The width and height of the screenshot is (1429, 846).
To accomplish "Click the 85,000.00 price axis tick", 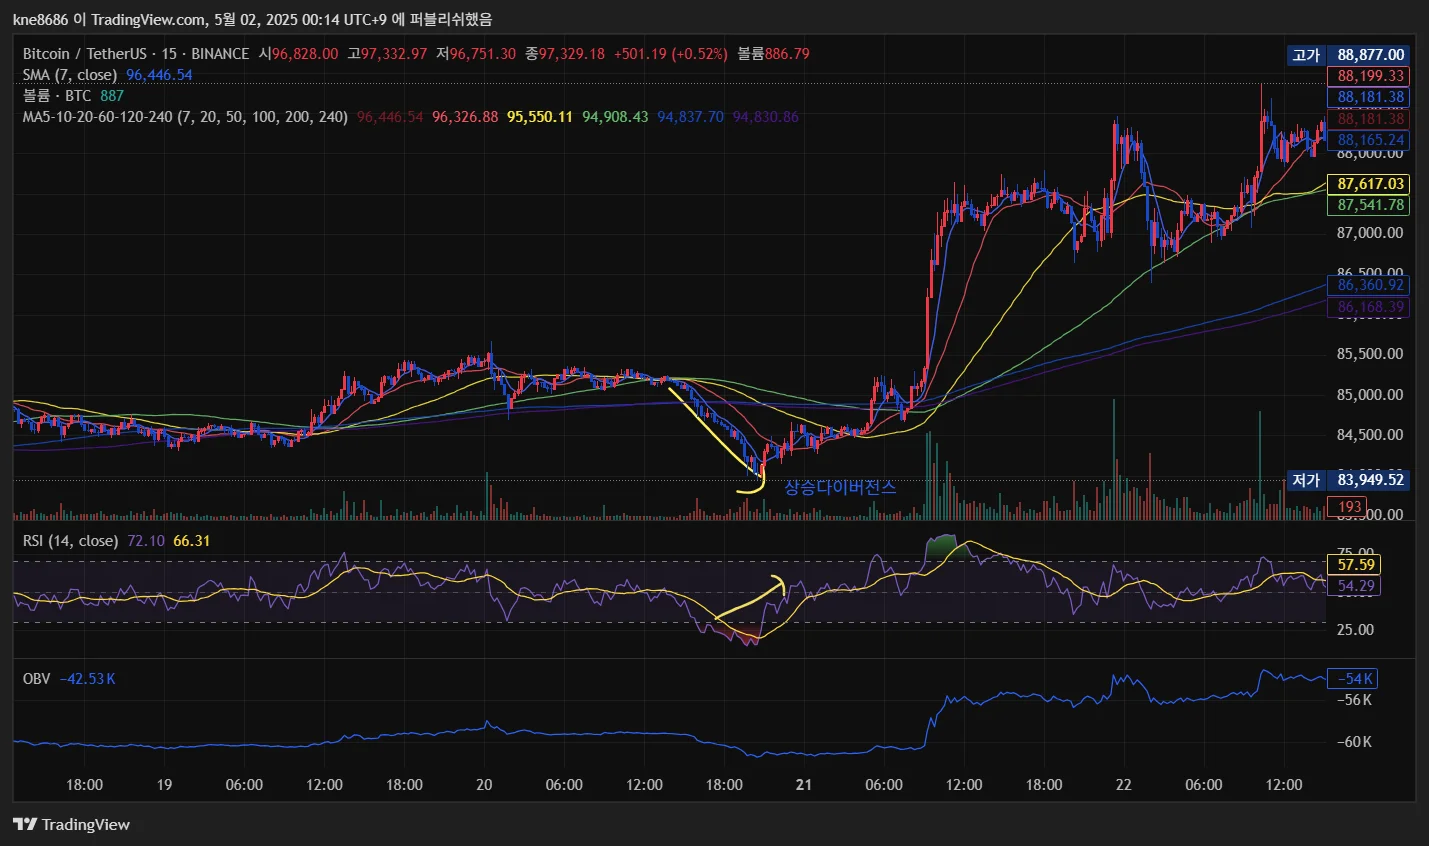I will 1370,395.
